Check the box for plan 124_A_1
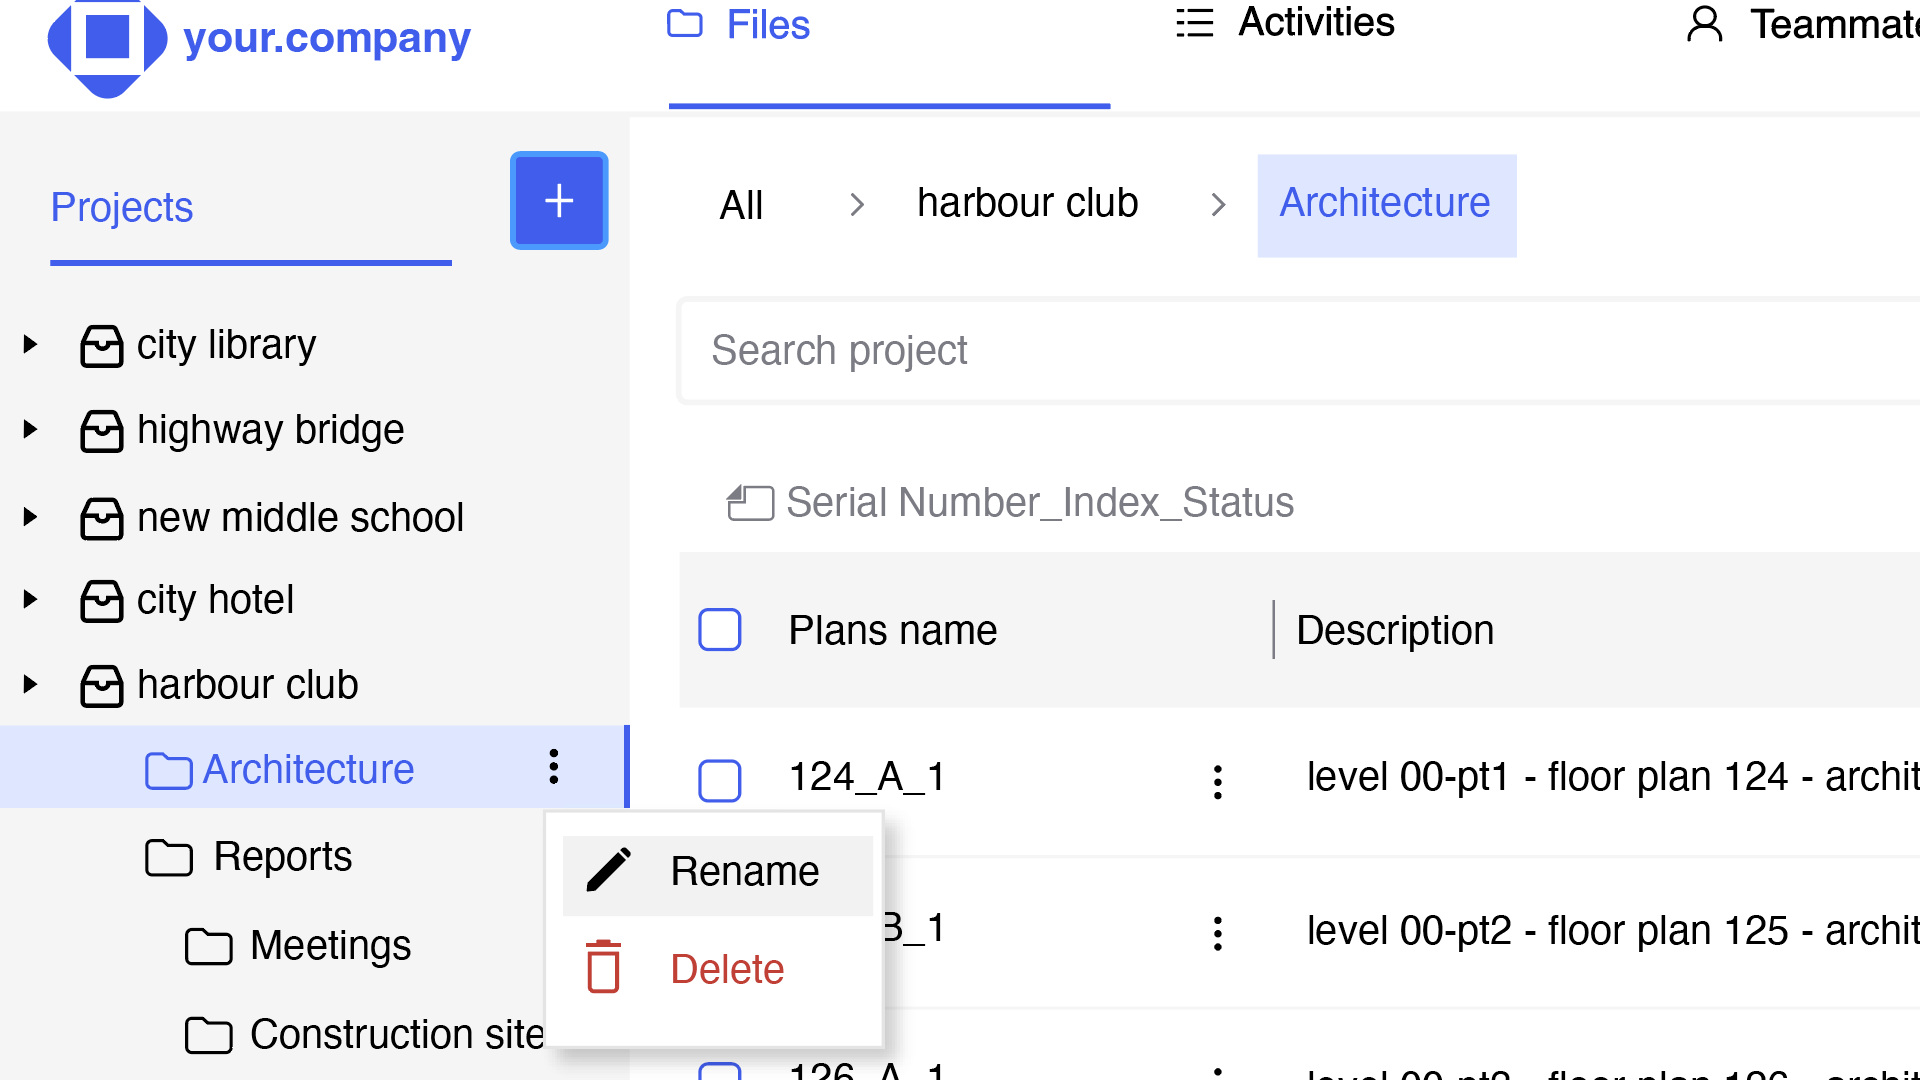This screenshot has height=1080, width=1920. pos(720,780)
